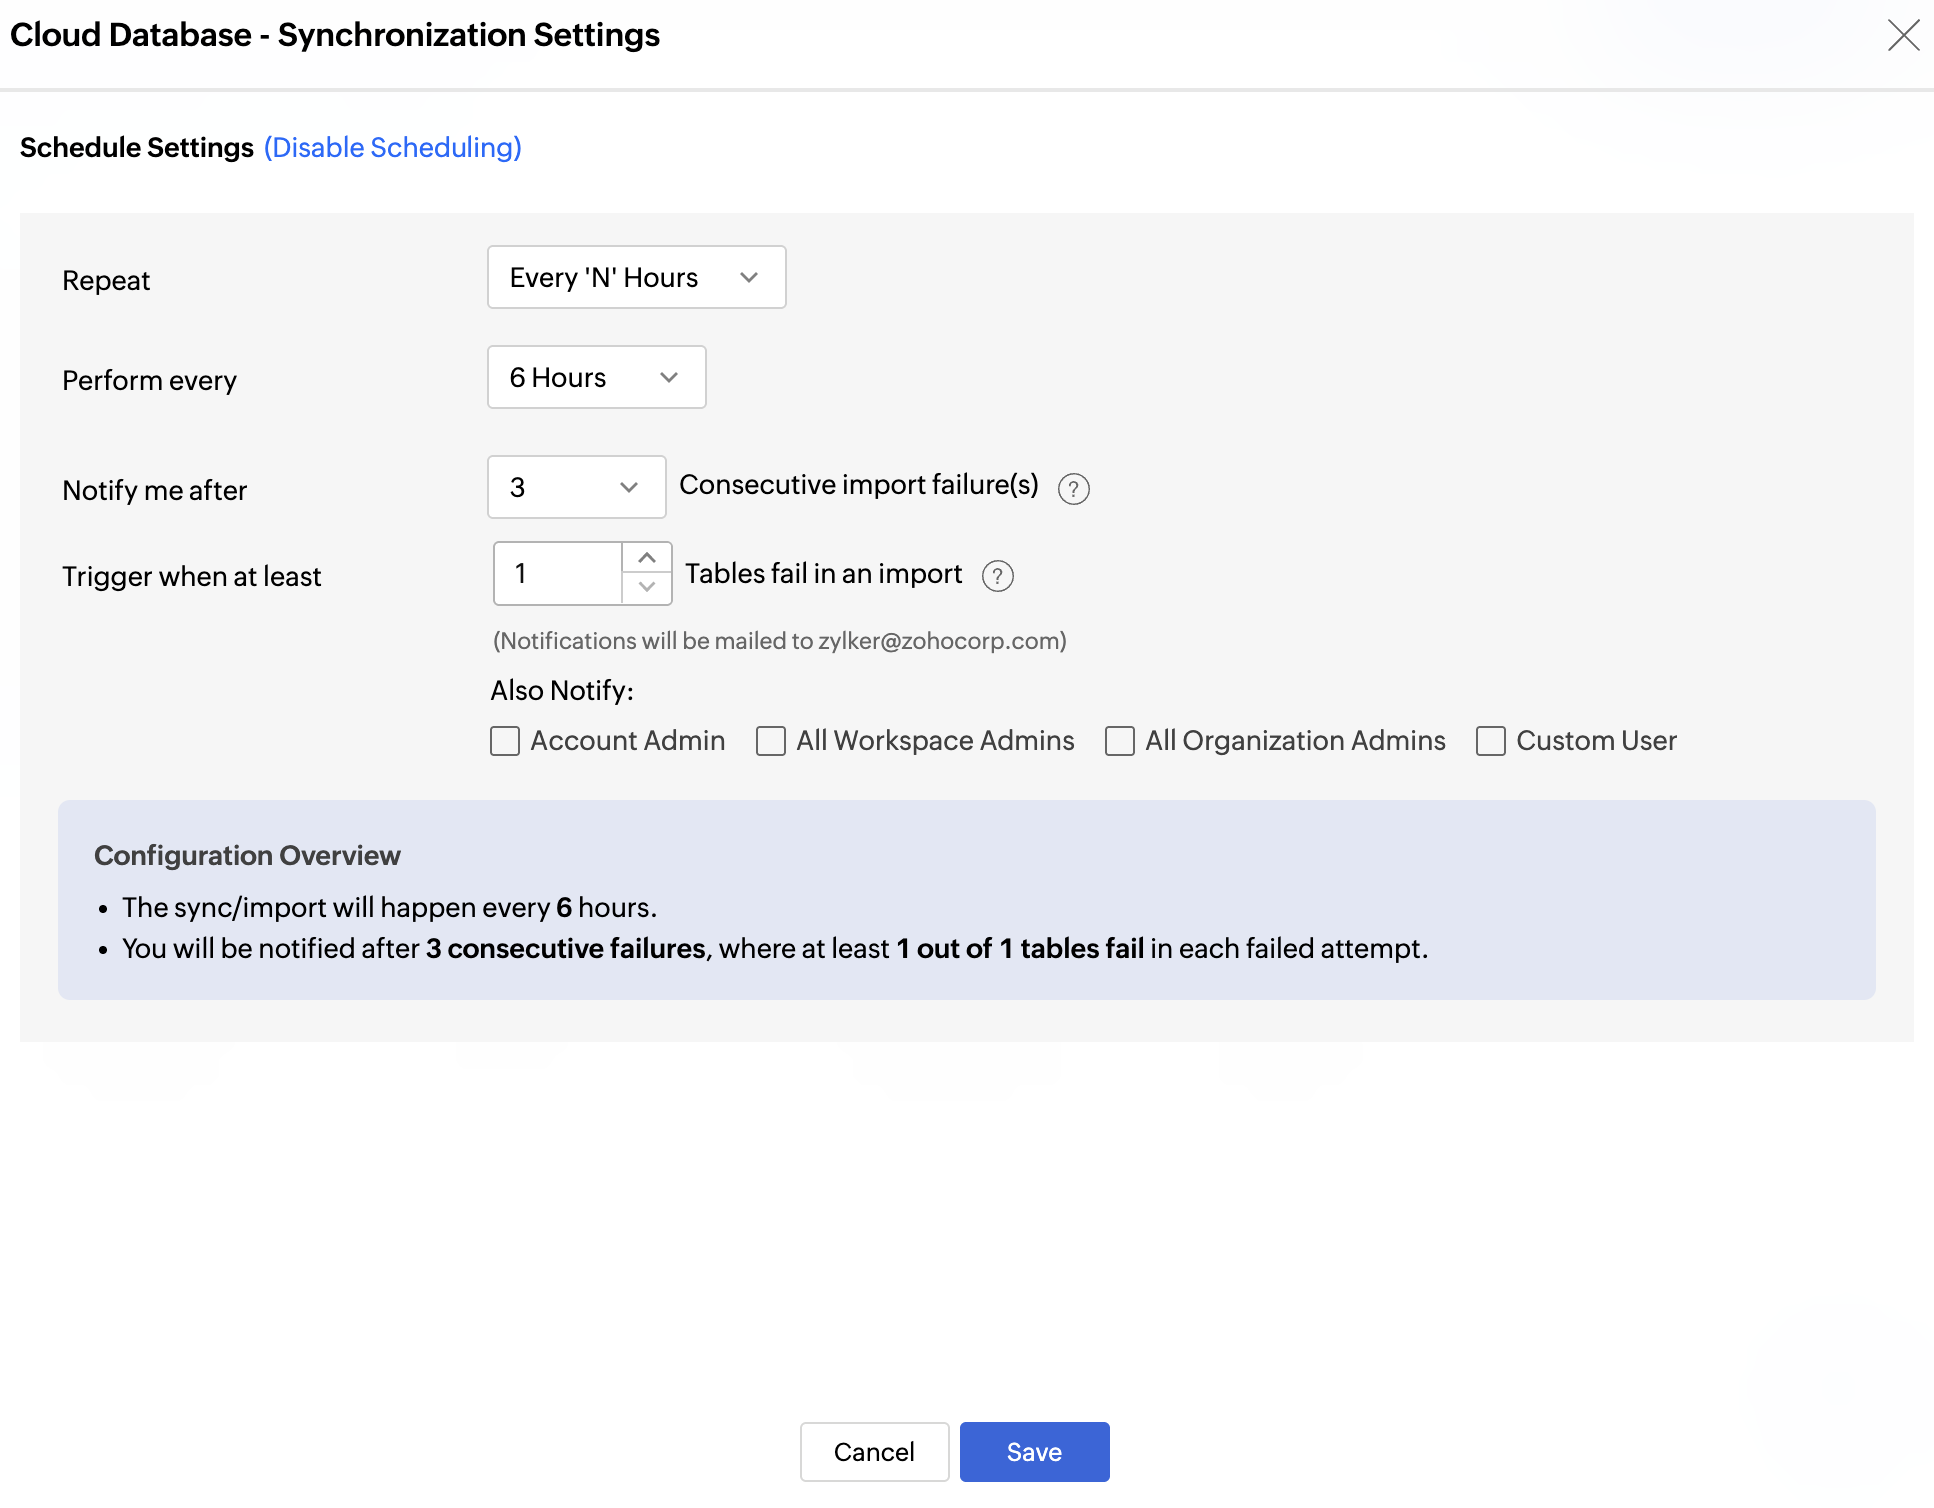1934x1508 pixels.
Task: Click help icon beside Consecutive import failure(s)
Action: pyautogui.click(x=1073, y=489)
